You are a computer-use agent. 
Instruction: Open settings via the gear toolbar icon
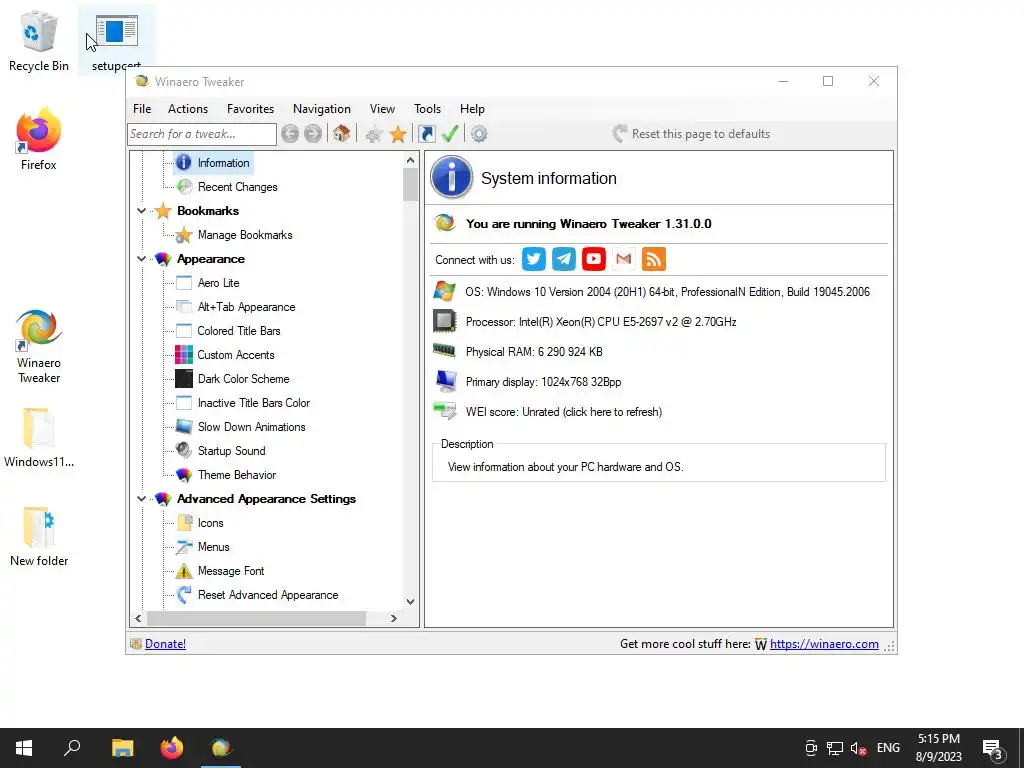[x=479, y=134]
